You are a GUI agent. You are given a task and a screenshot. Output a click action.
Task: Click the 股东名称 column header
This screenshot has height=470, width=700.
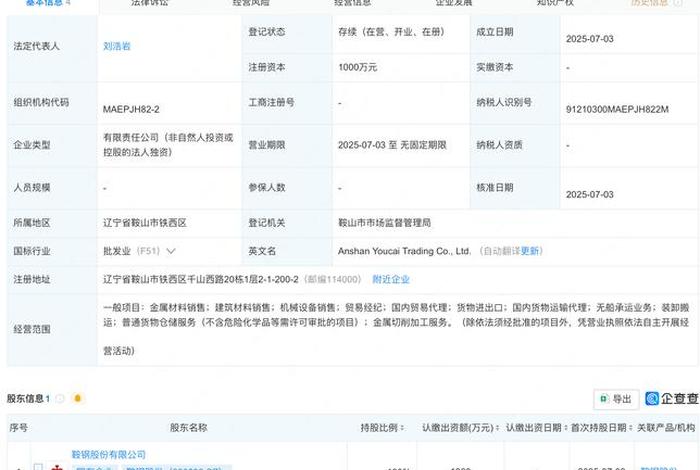188,428
